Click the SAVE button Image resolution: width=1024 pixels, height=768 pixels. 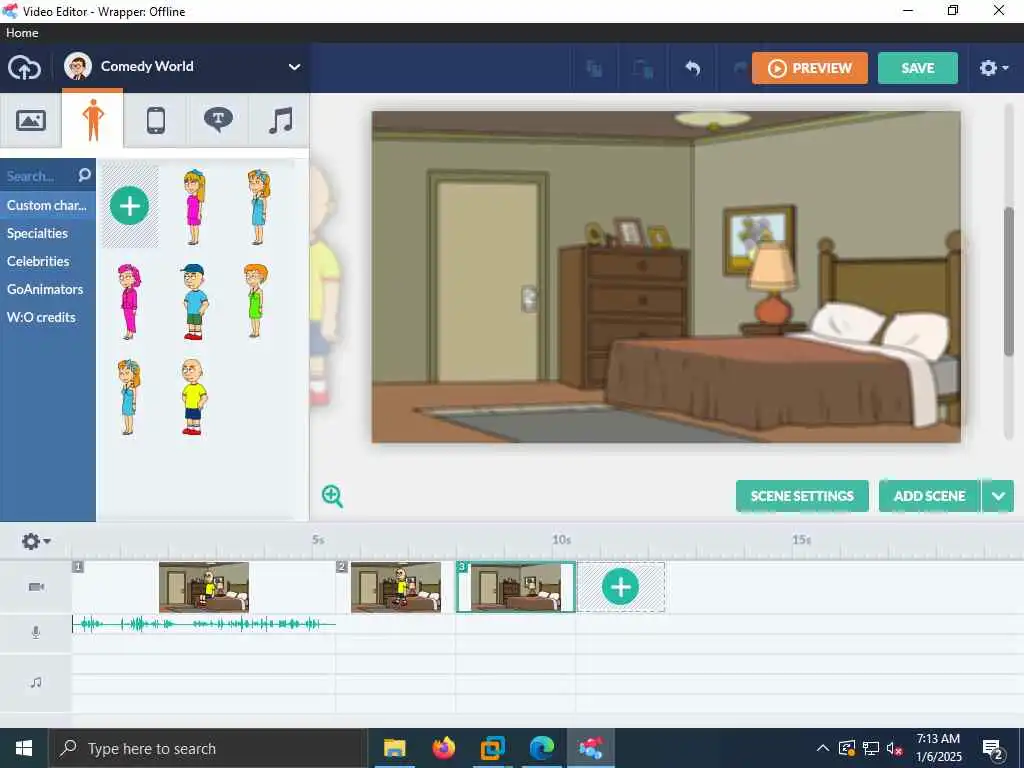918,68
